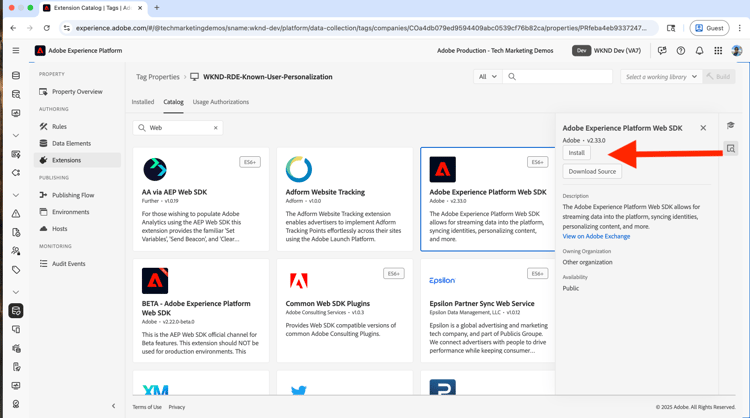Open the hamburger navigation menu
The image size is (750, 418).
[16, 50]
